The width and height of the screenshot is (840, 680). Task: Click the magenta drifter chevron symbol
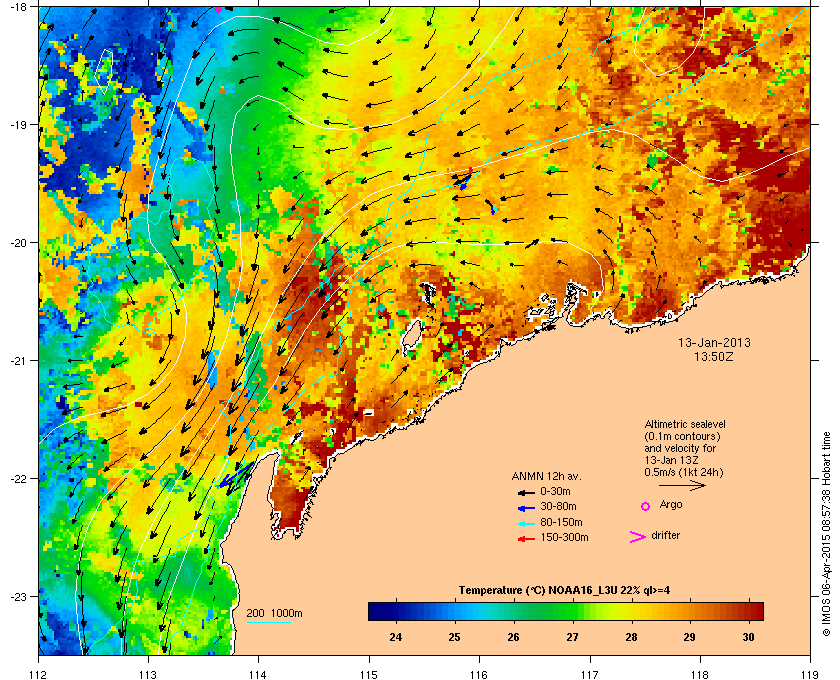click(x=638, y=537)
